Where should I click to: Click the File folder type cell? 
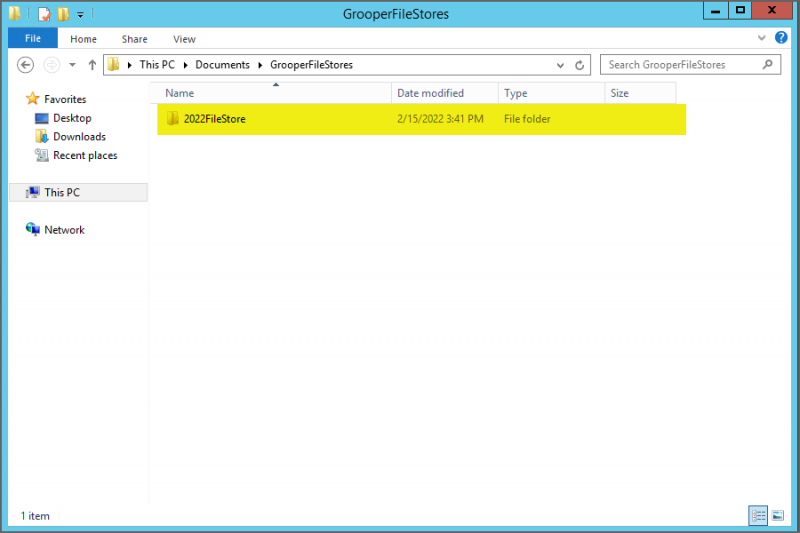click(x=527, y=119)
